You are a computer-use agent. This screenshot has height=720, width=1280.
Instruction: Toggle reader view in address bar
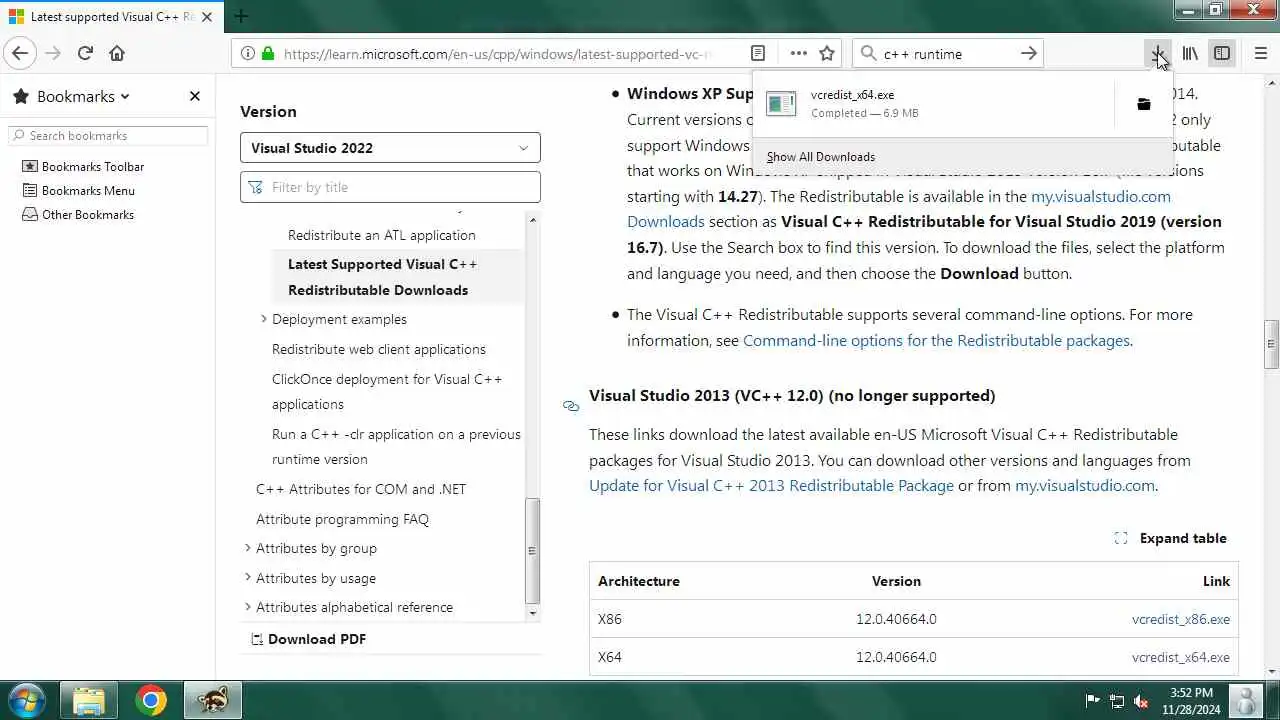(758, 53)
